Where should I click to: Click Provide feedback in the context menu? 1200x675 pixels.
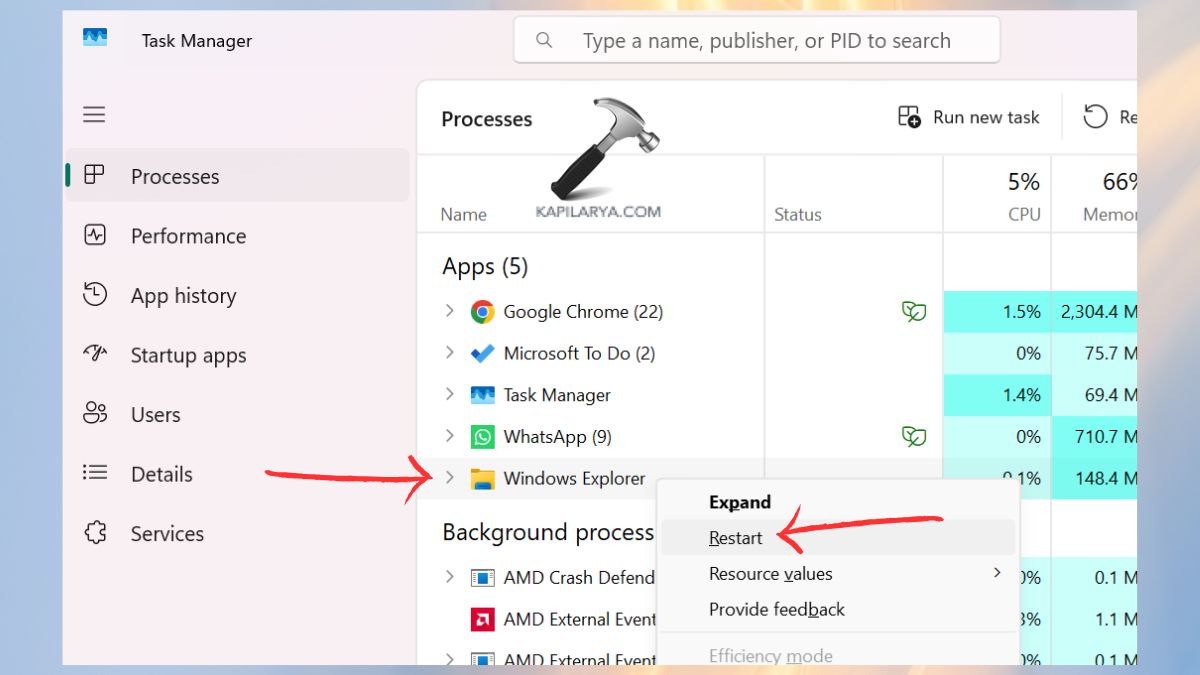point(777,609)
